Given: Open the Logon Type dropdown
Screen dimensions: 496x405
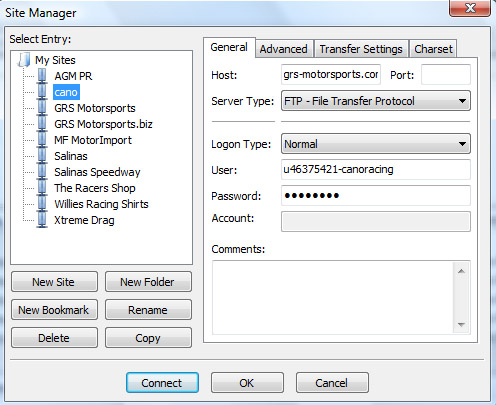Looking at the screenshot, I should pos(376,144).
